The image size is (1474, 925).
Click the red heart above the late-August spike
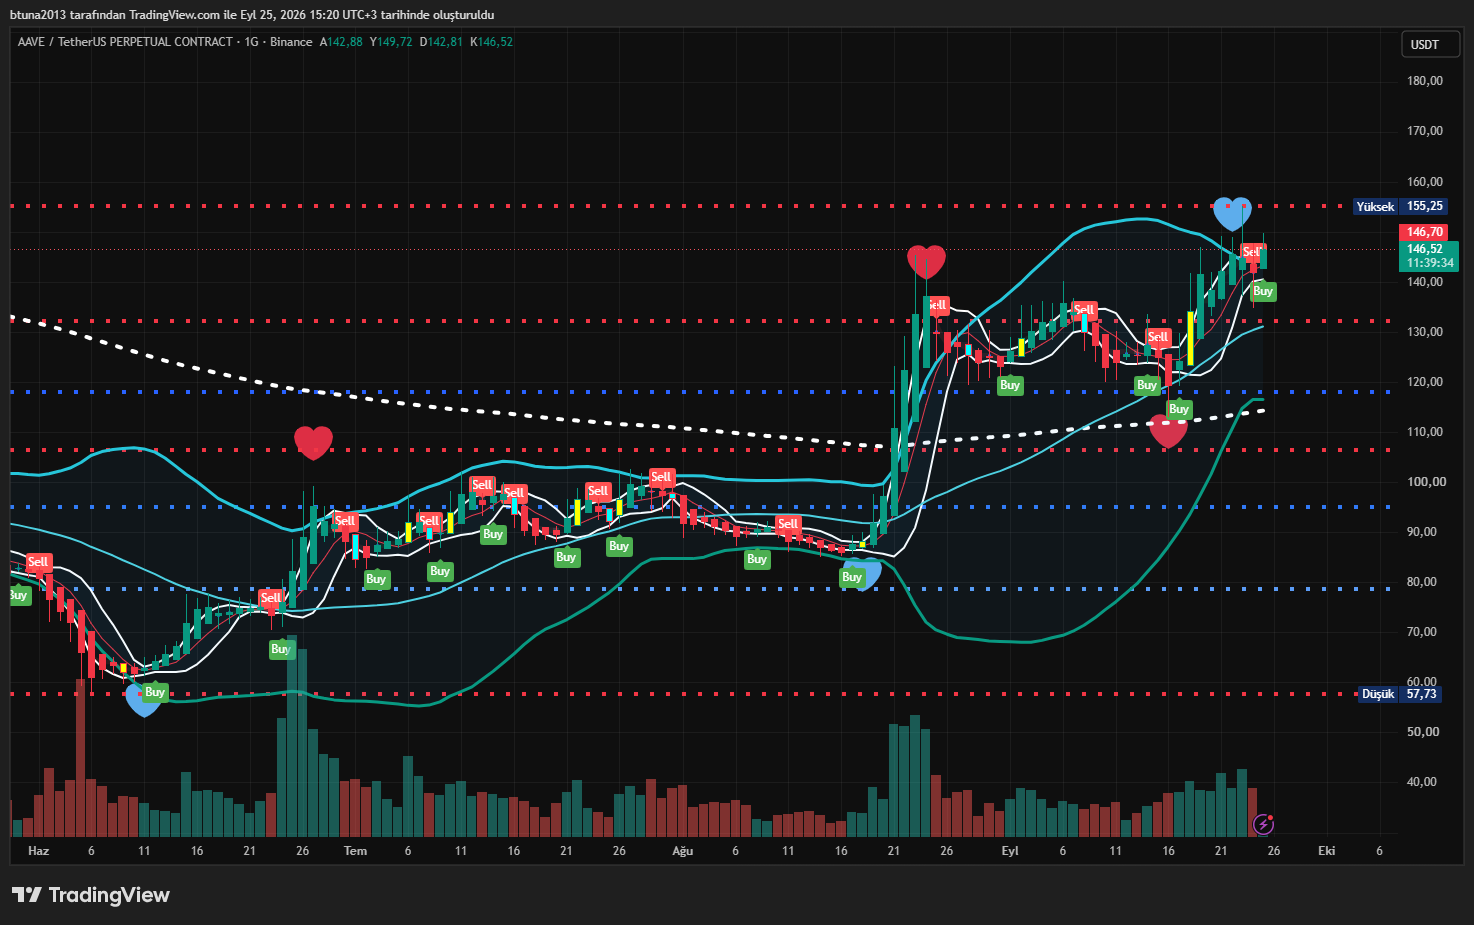(926, 261)
